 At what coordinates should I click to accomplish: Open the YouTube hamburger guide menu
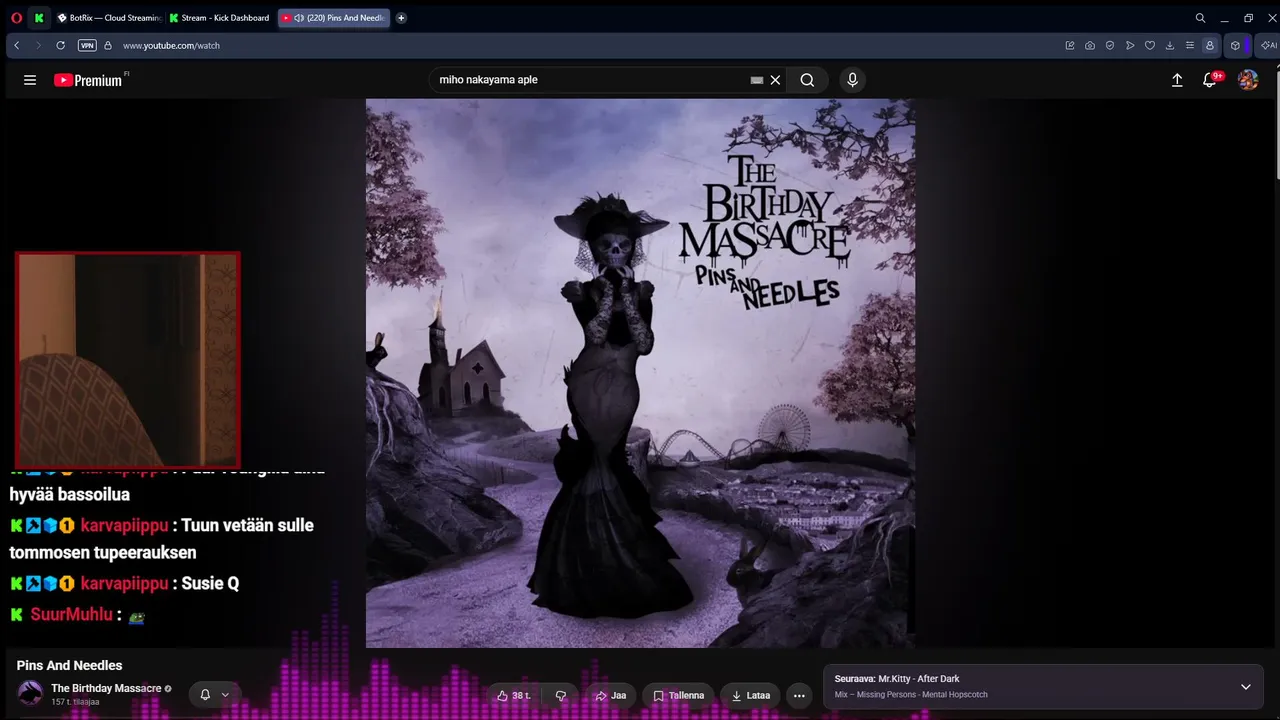point(30,80)
